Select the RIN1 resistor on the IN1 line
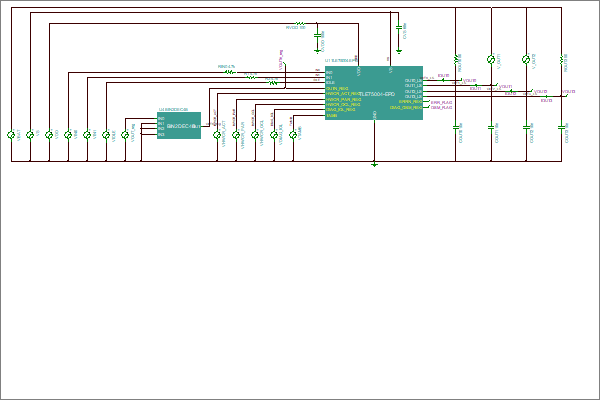 251,77
